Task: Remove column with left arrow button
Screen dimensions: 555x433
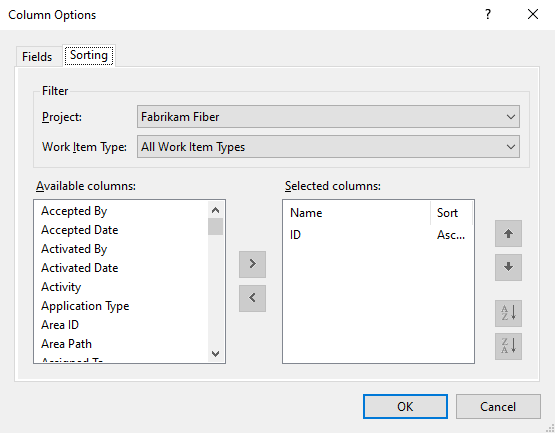Action: point(252,298)
